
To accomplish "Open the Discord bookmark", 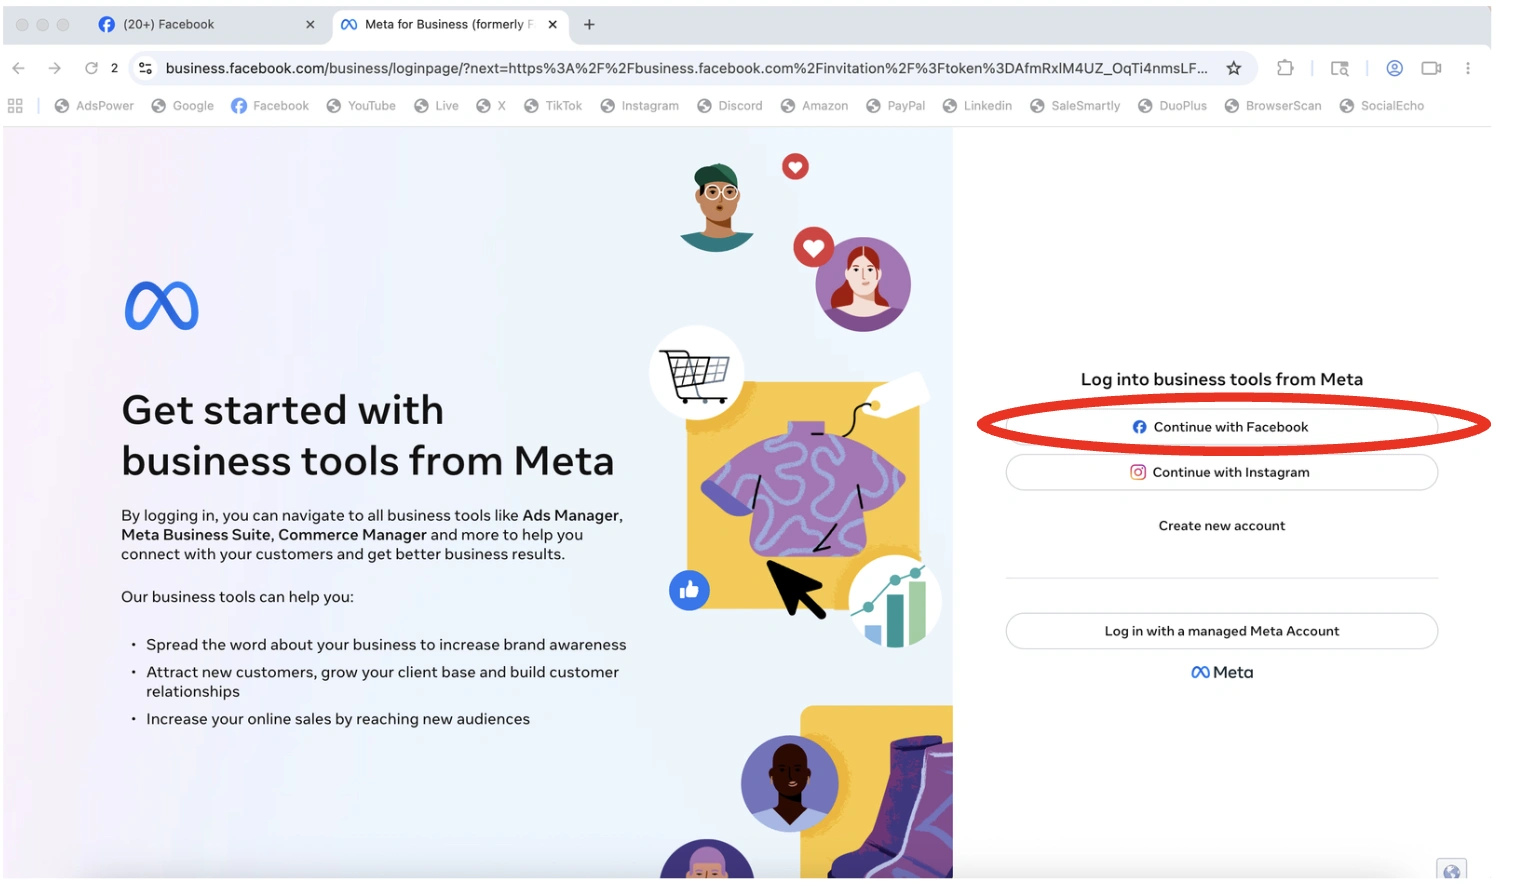I will tap(730, 105).
